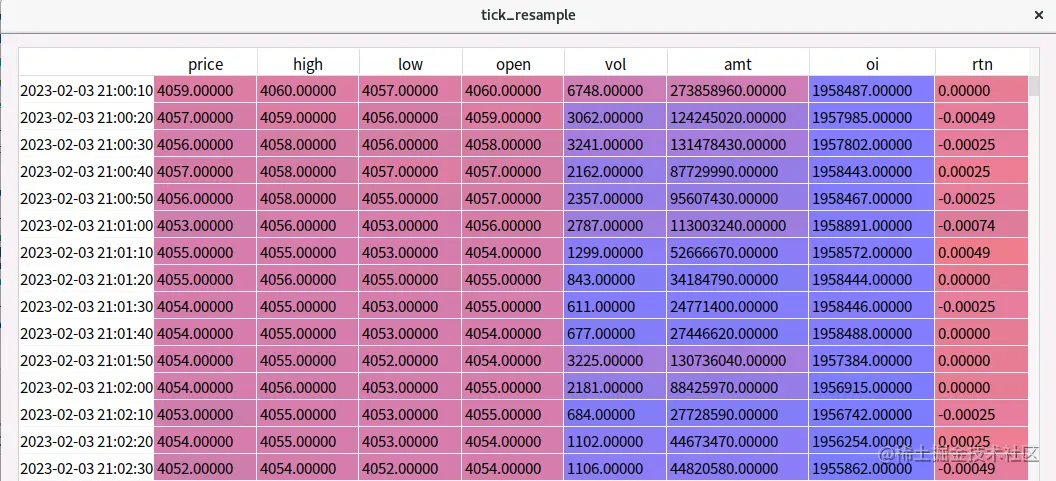Click amt cell 87729990.00000
Image resolution: width=1056 pixels, height=481 pixels.
(738, 171)
